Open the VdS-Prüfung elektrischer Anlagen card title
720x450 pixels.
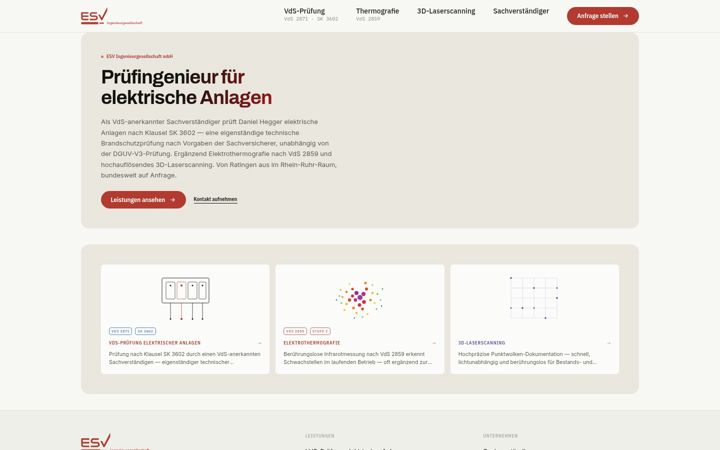pyautogui.click(x=155, y=343)
